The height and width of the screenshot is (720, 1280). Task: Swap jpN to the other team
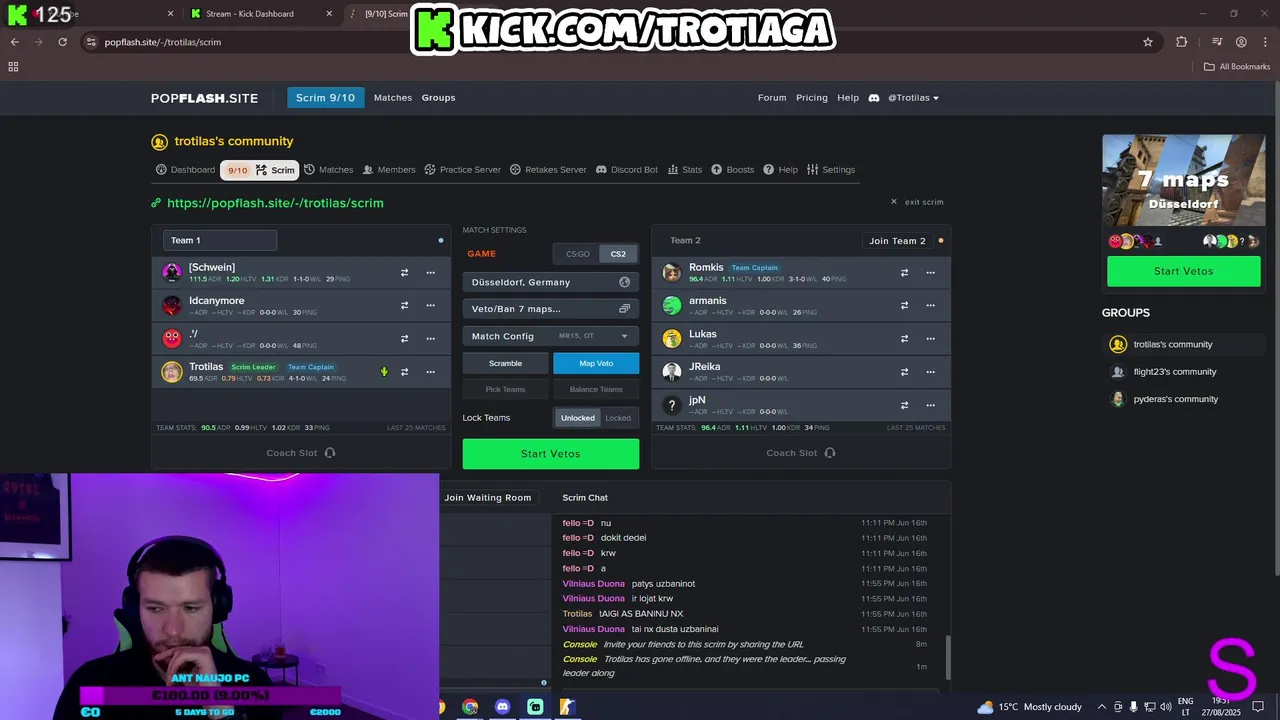(904, 405)
